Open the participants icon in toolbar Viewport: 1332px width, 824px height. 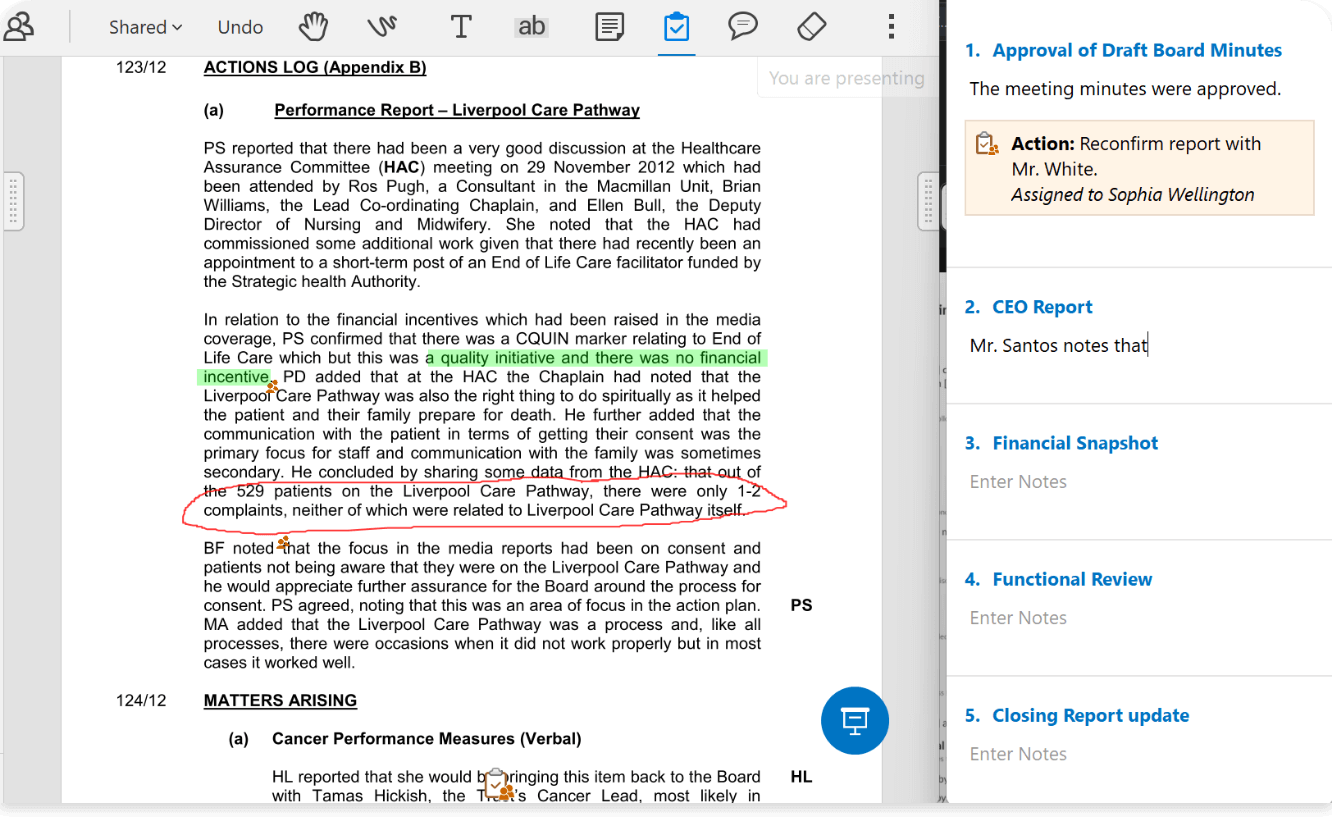pos(19,26)
